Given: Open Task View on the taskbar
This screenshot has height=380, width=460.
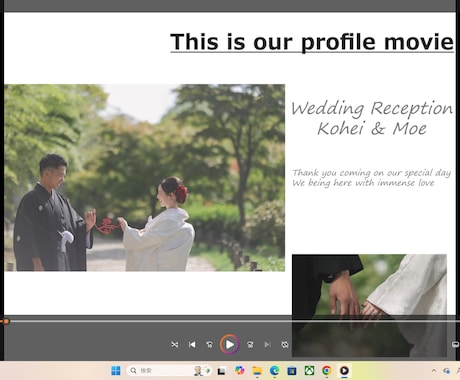Looking at the screenshot, I should 221,371.
